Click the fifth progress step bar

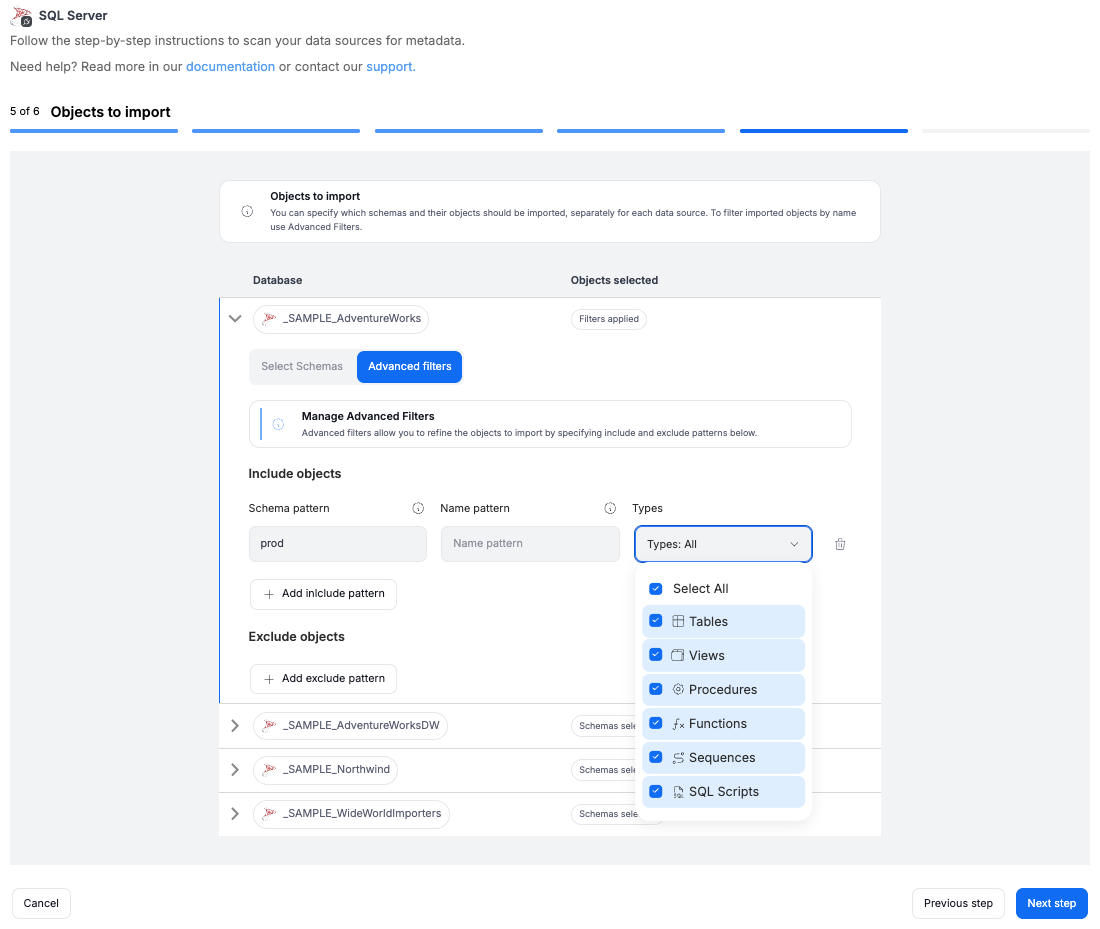[x=824, y=131]
